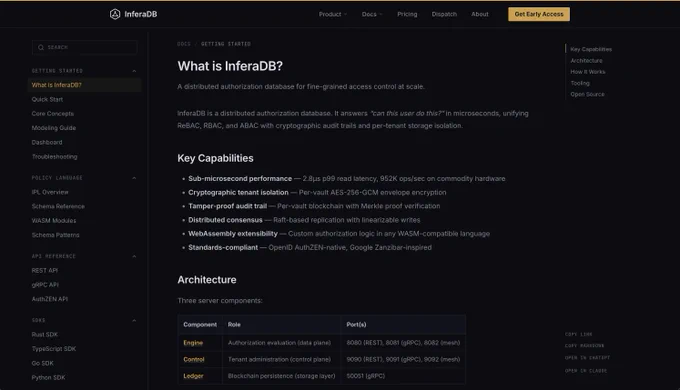Open Go SDK in the sidebar
The image size is (680, 390).
(42, 364)
